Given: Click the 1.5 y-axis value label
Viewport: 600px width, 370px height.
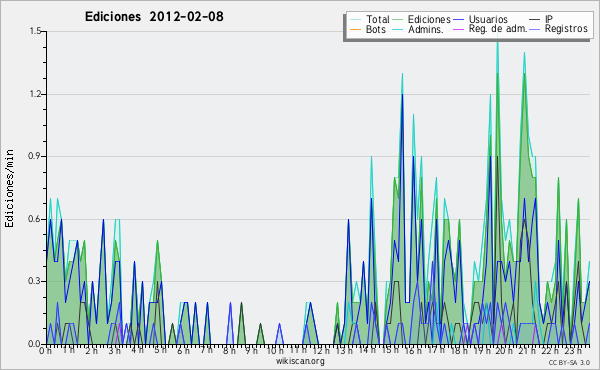Looking at the screenshot, I should point(35,31).
